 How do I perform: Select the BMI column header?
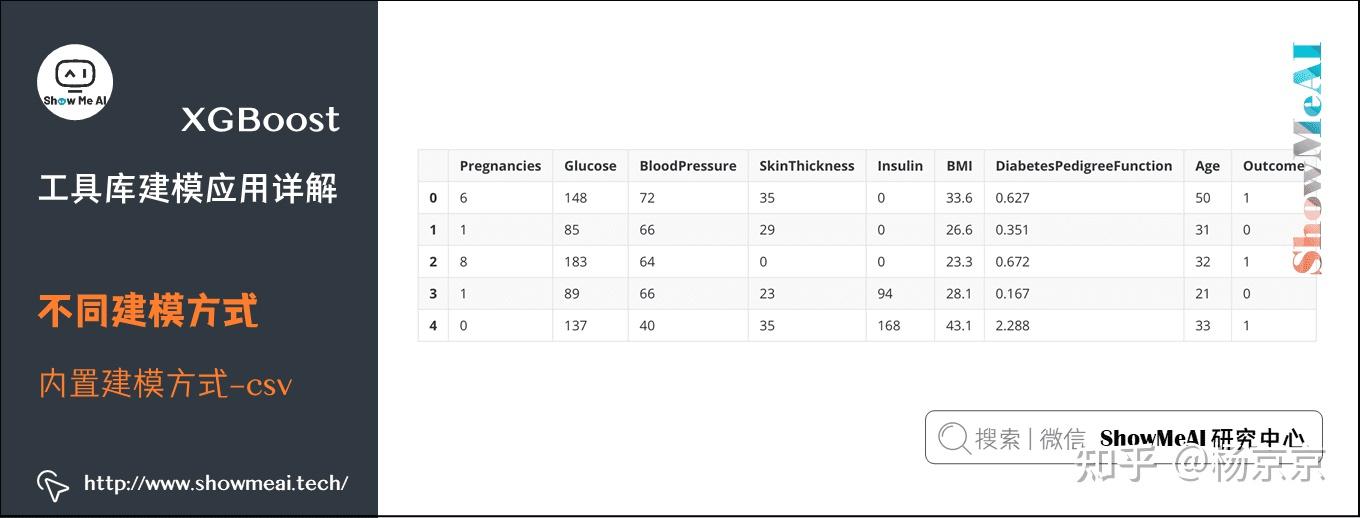pyautogui.click(x=959, y=166)
